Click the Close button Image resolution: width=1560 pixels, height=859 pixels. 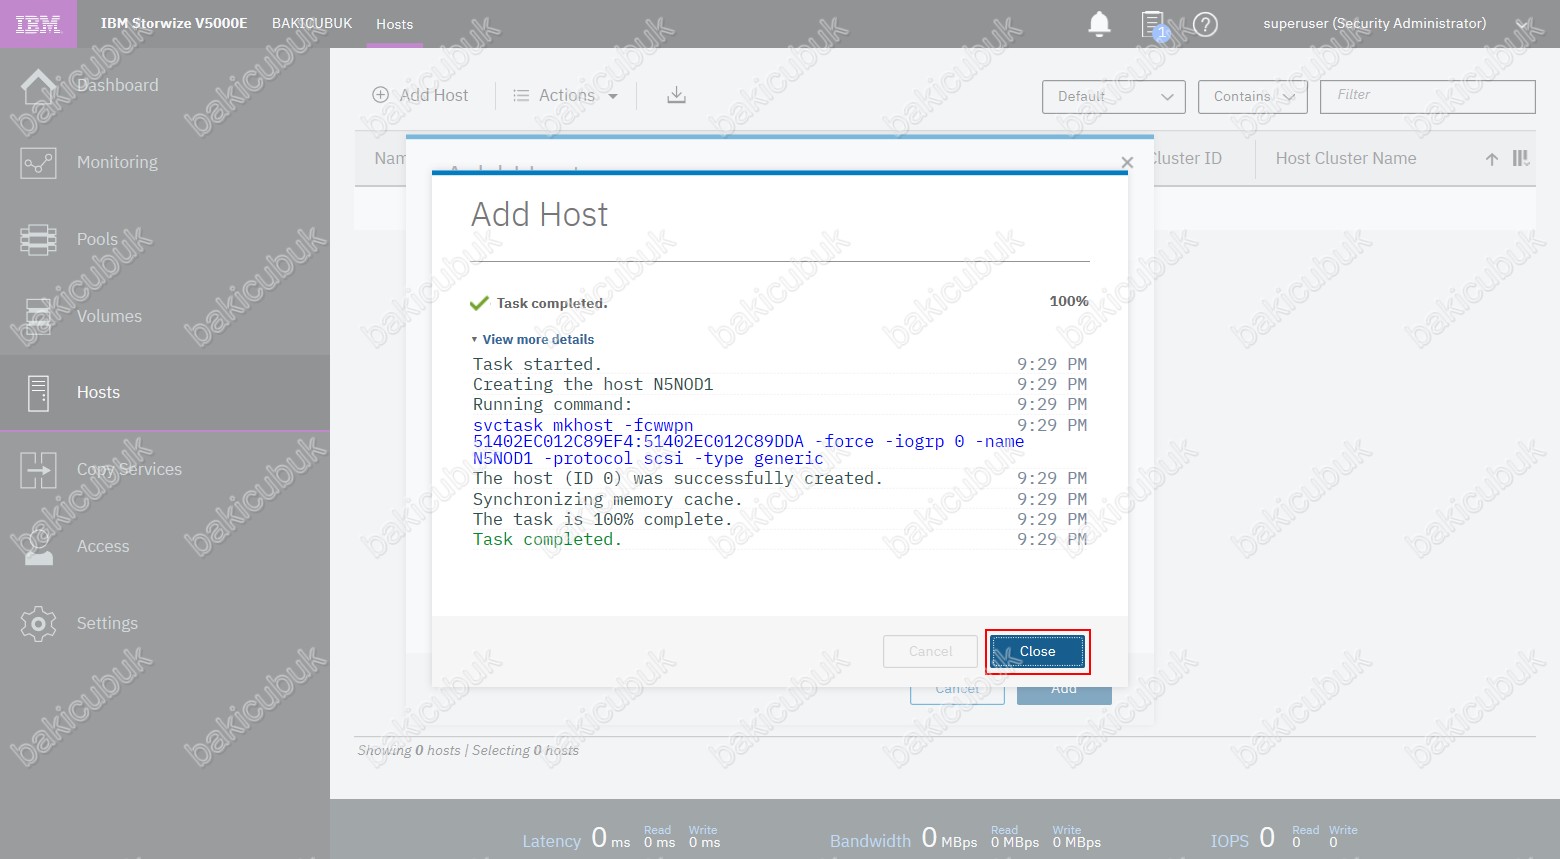point(1037,651)
